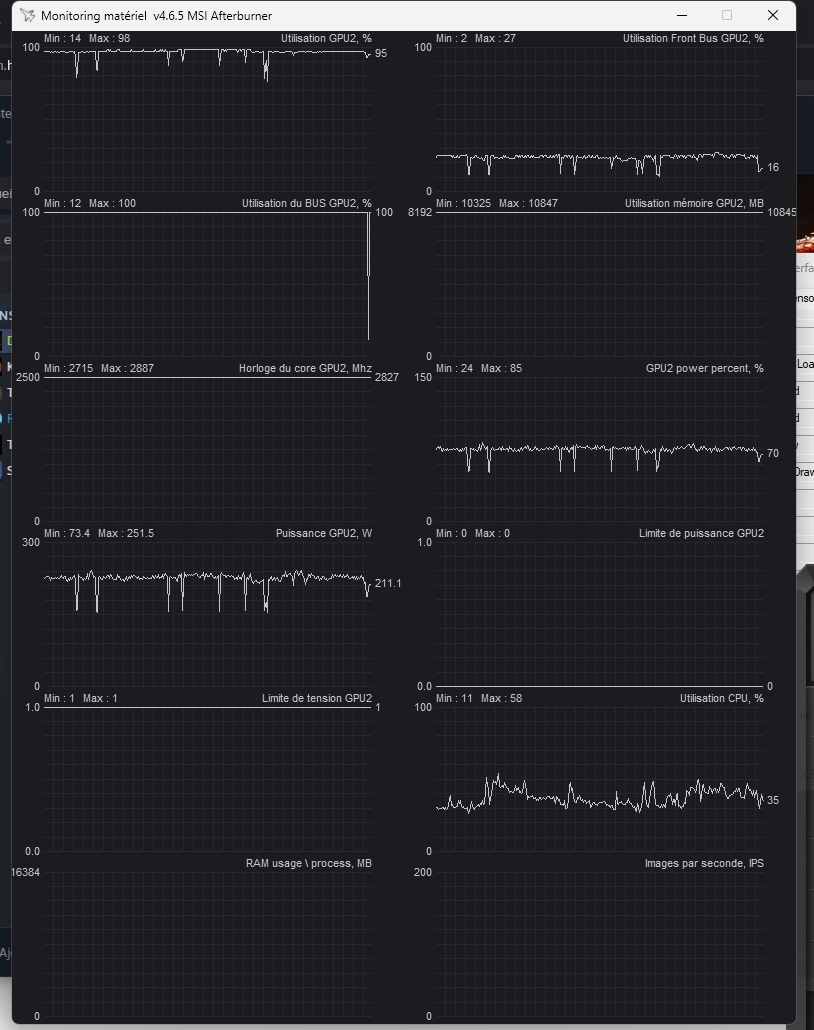Click the Images par seconde IPS graph
This screenshot has height=1030, width=814.
coord(598,945)
